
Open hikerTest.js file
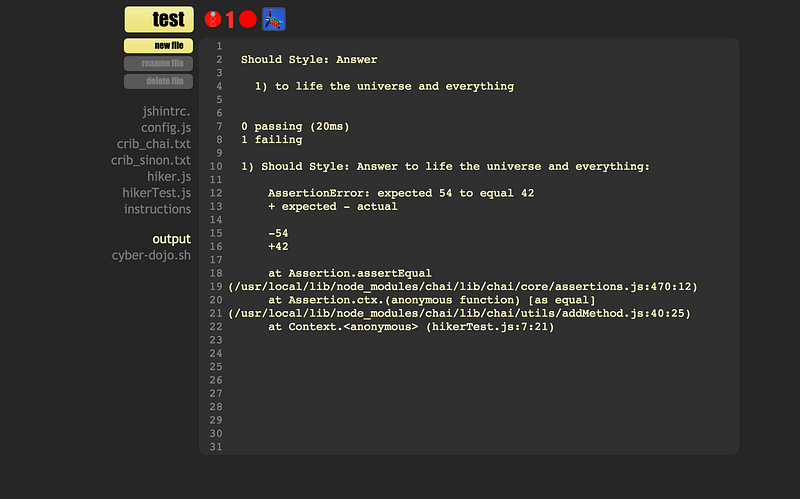click(x=156, y=192)
